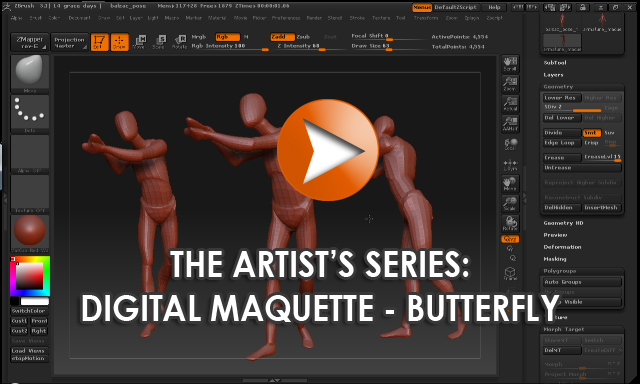
Task: Activate the Draw mode button
Action: [x=120, y=42]
